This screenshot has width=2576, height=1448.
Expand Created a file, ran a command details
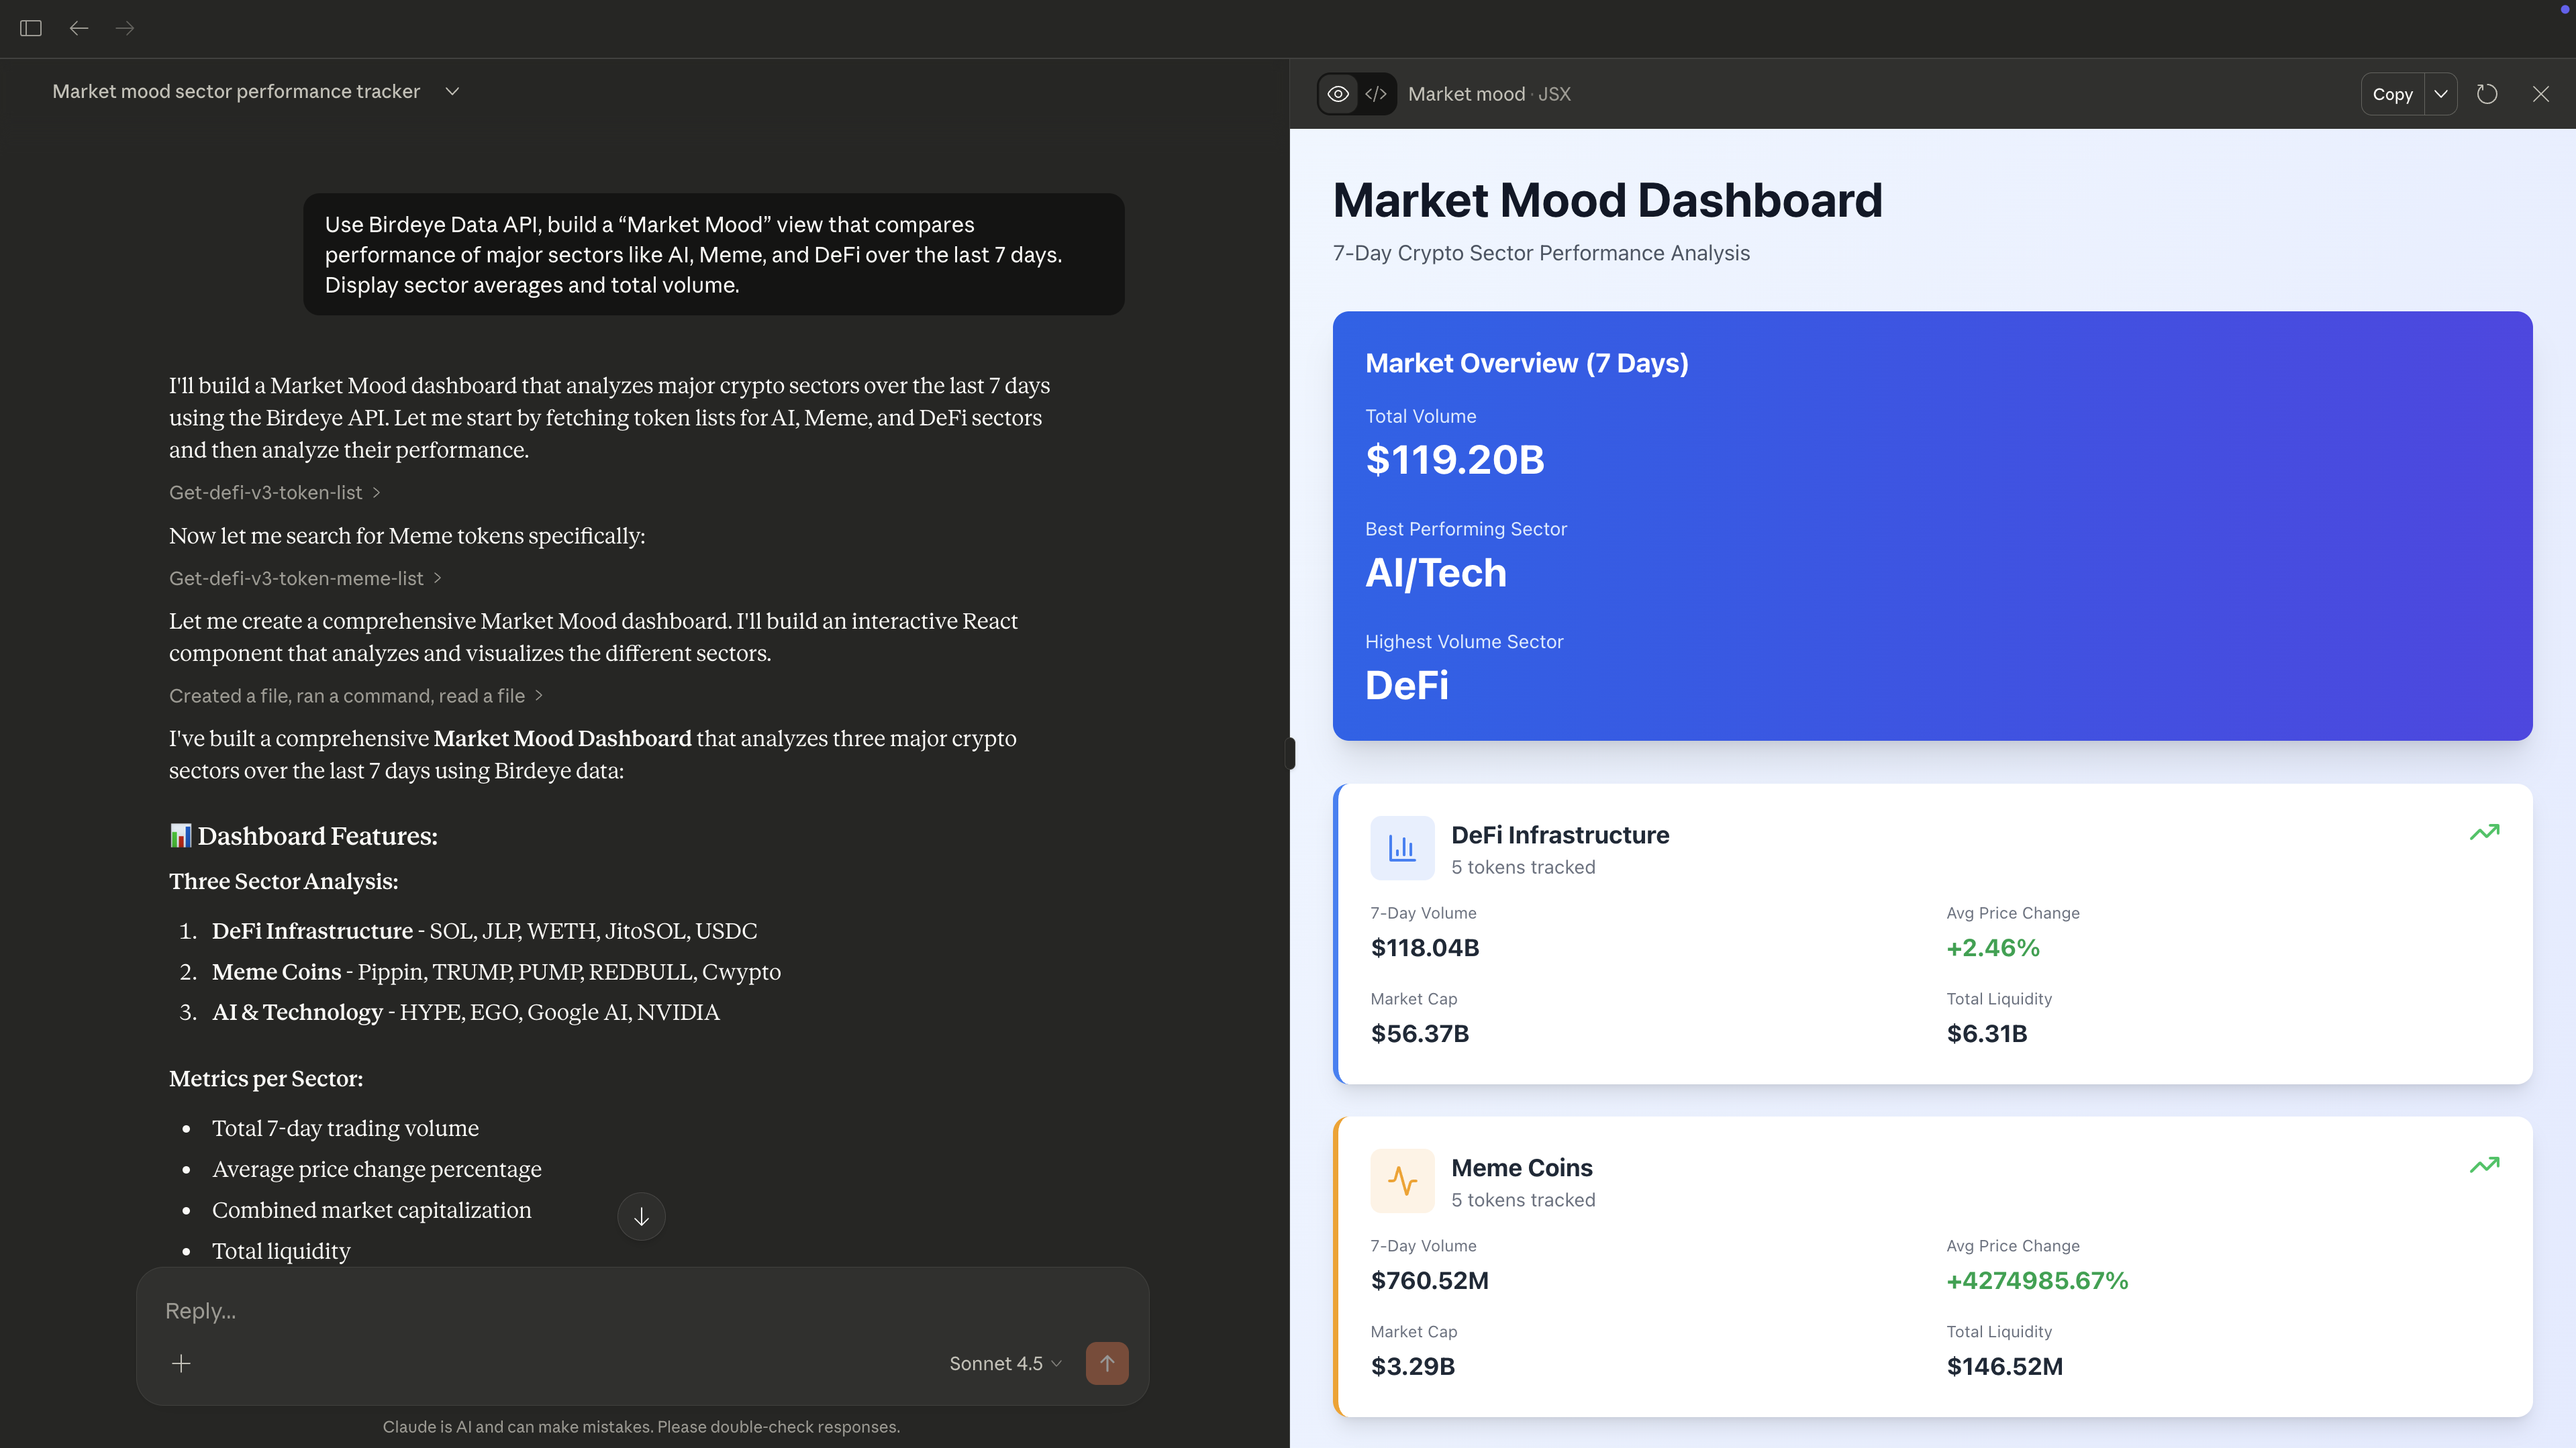(355, 695)
